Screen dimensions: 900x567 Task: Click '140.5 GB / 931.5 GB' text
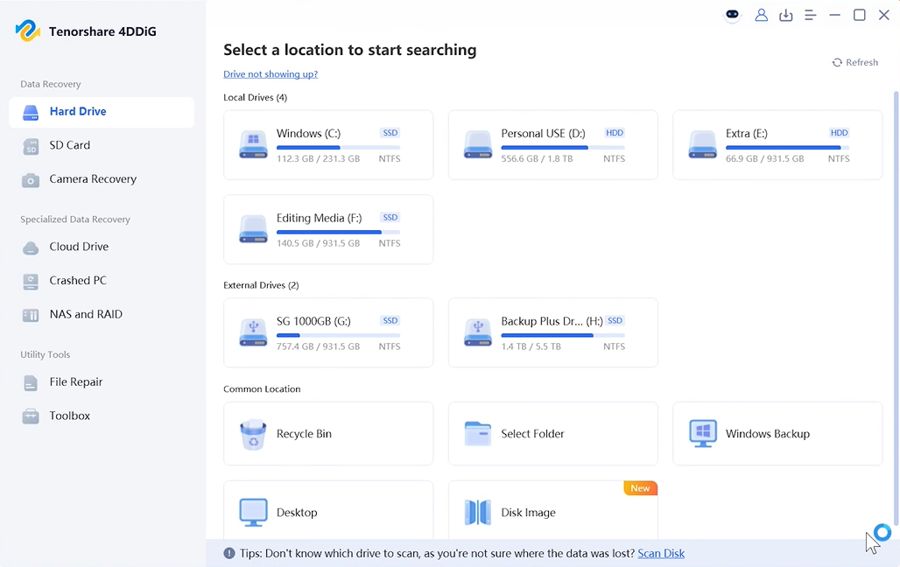coord(318,244)
